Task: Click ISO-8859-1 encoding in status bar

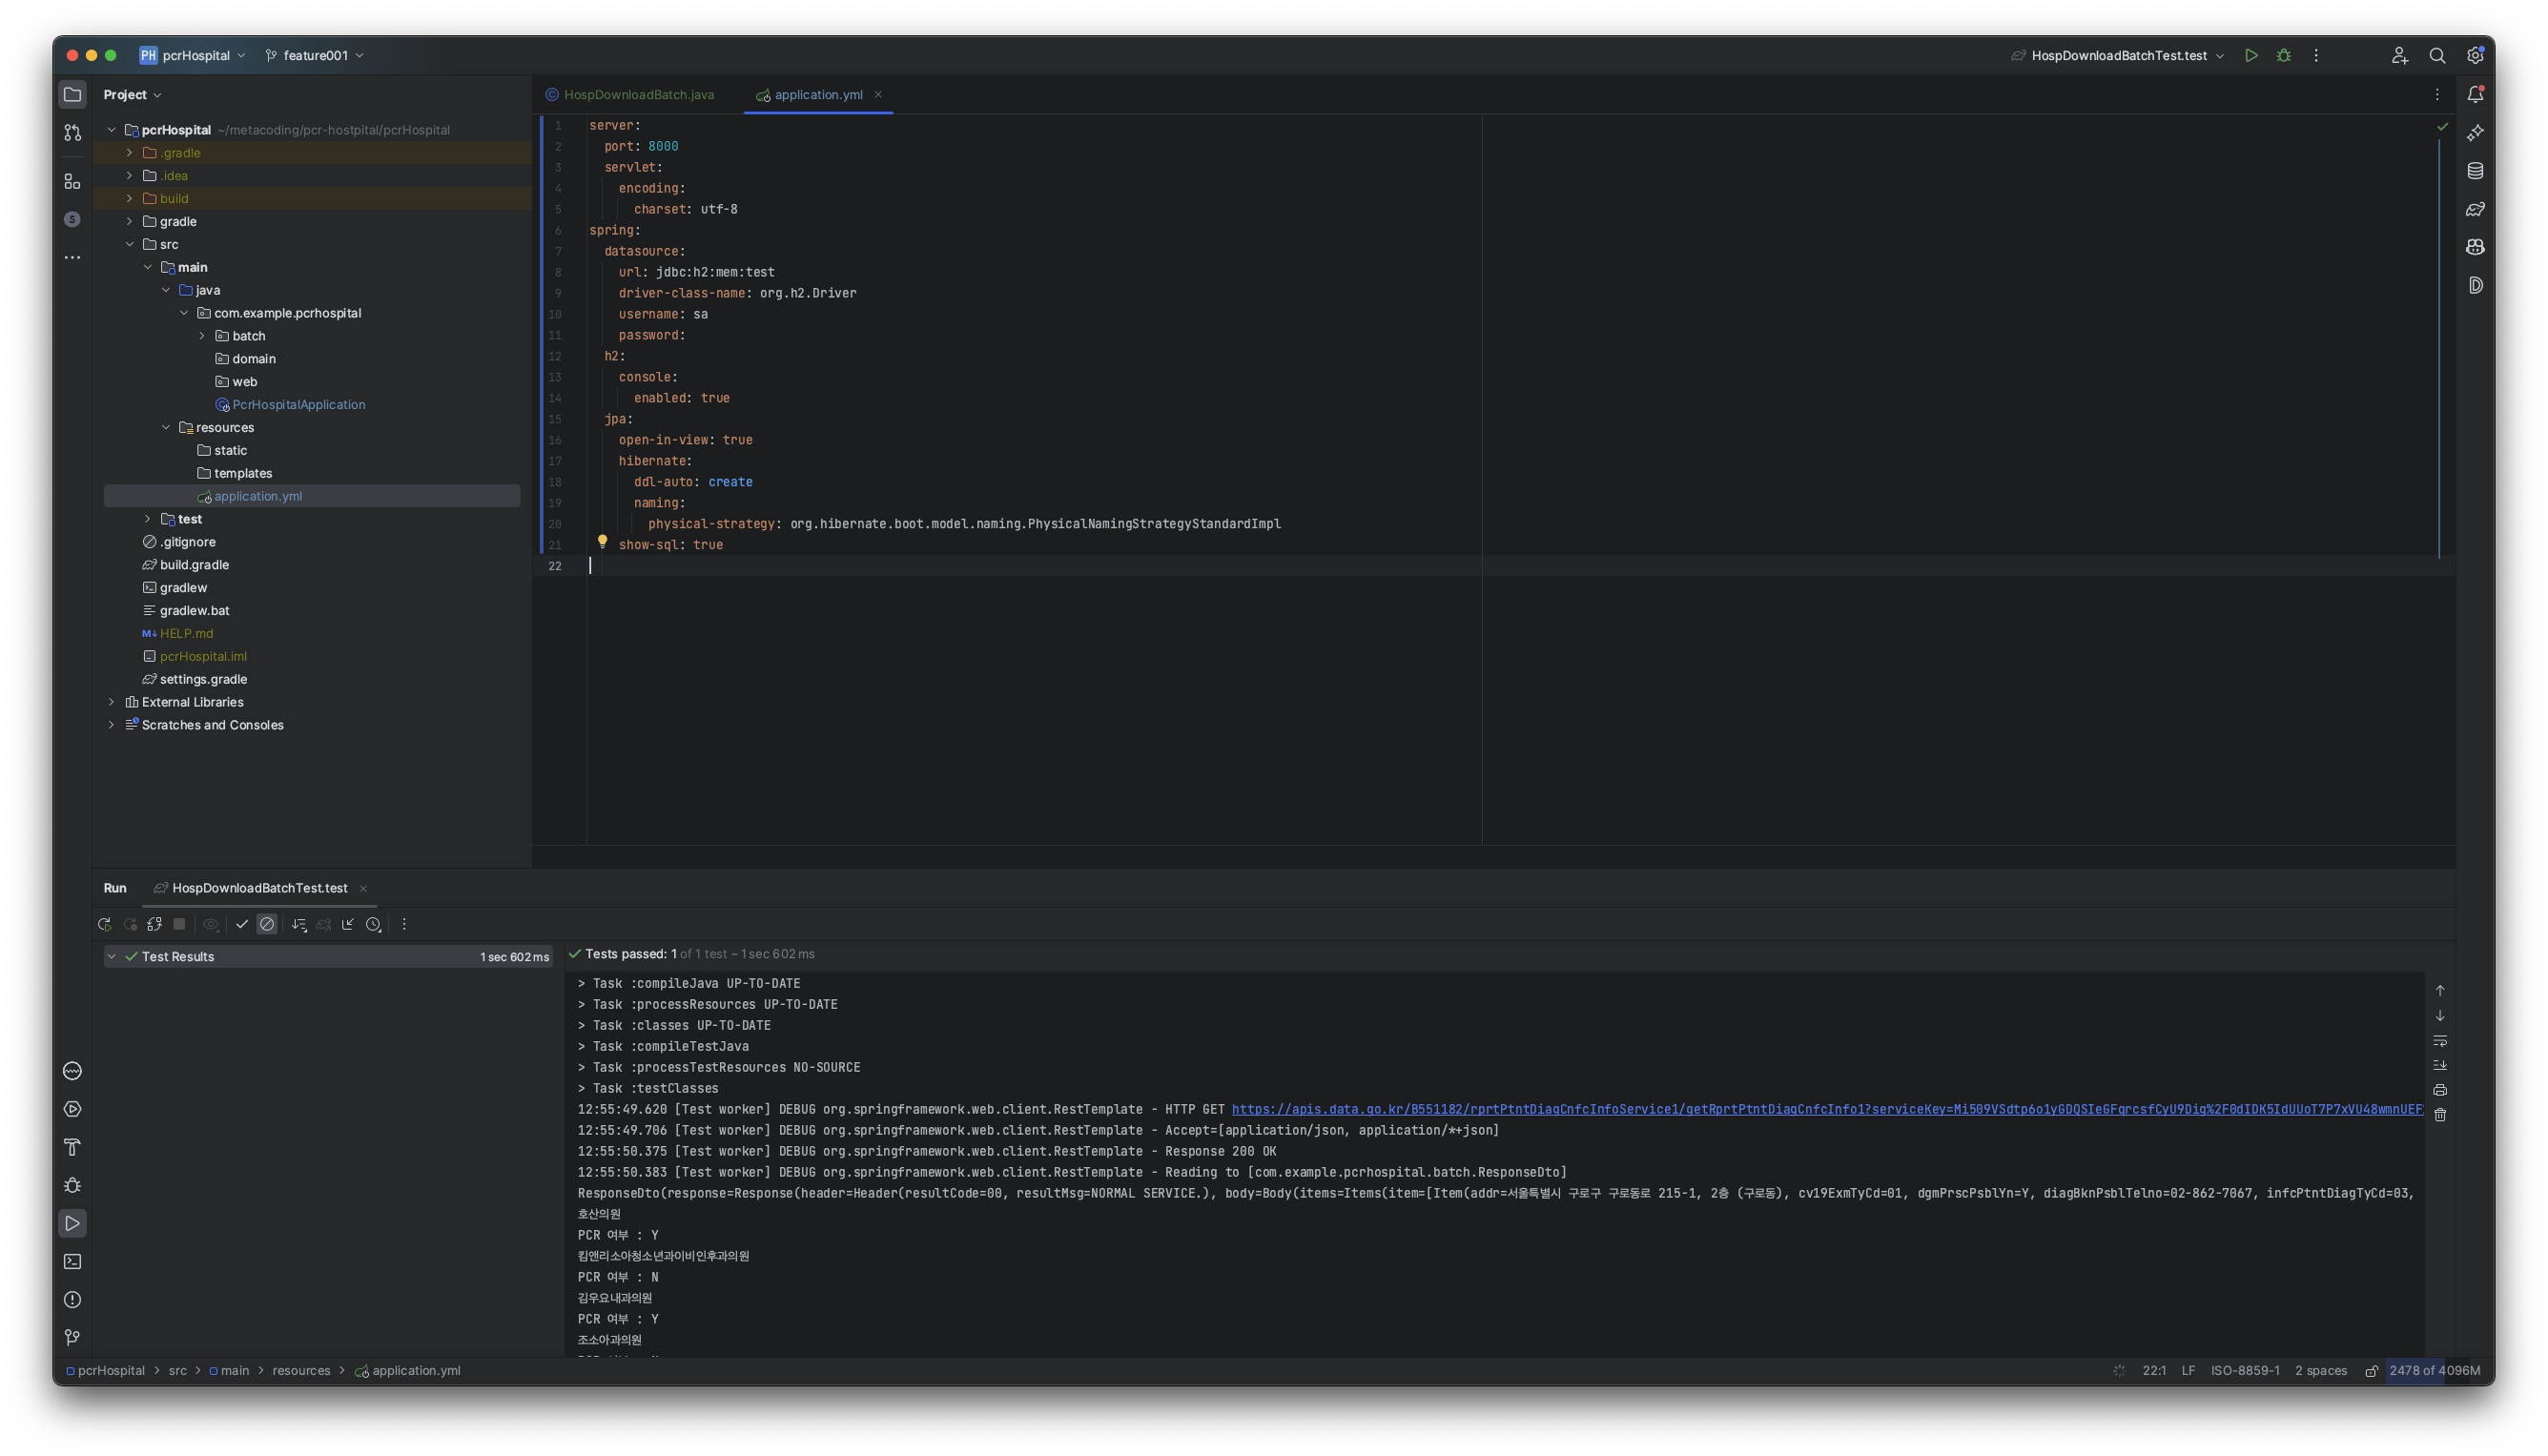Action: [2244, 1371]
